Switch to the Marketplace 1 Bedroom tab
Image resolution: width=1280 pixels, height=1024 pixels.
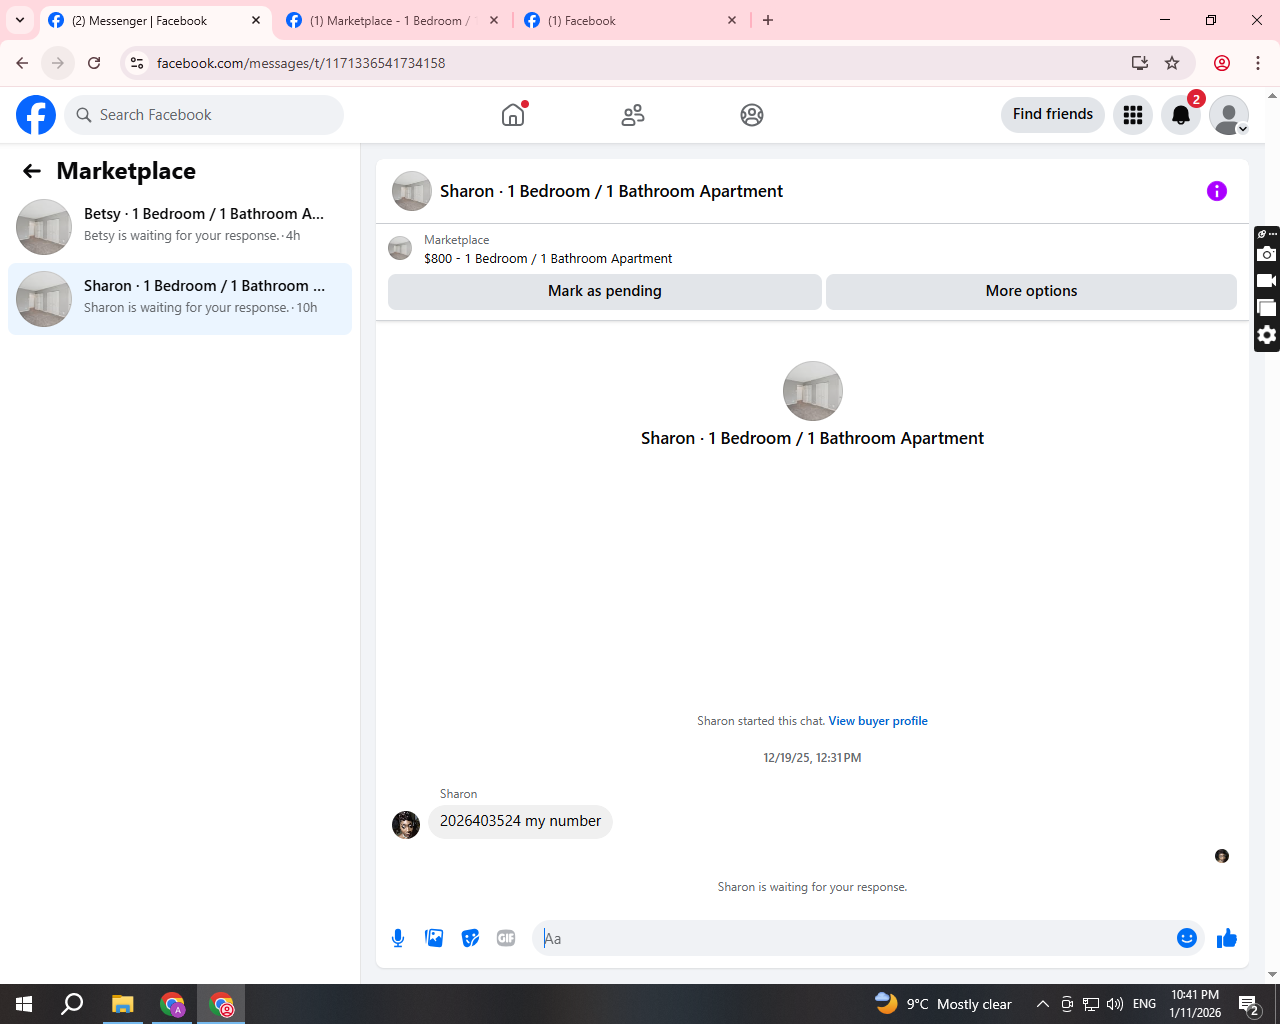390,20
